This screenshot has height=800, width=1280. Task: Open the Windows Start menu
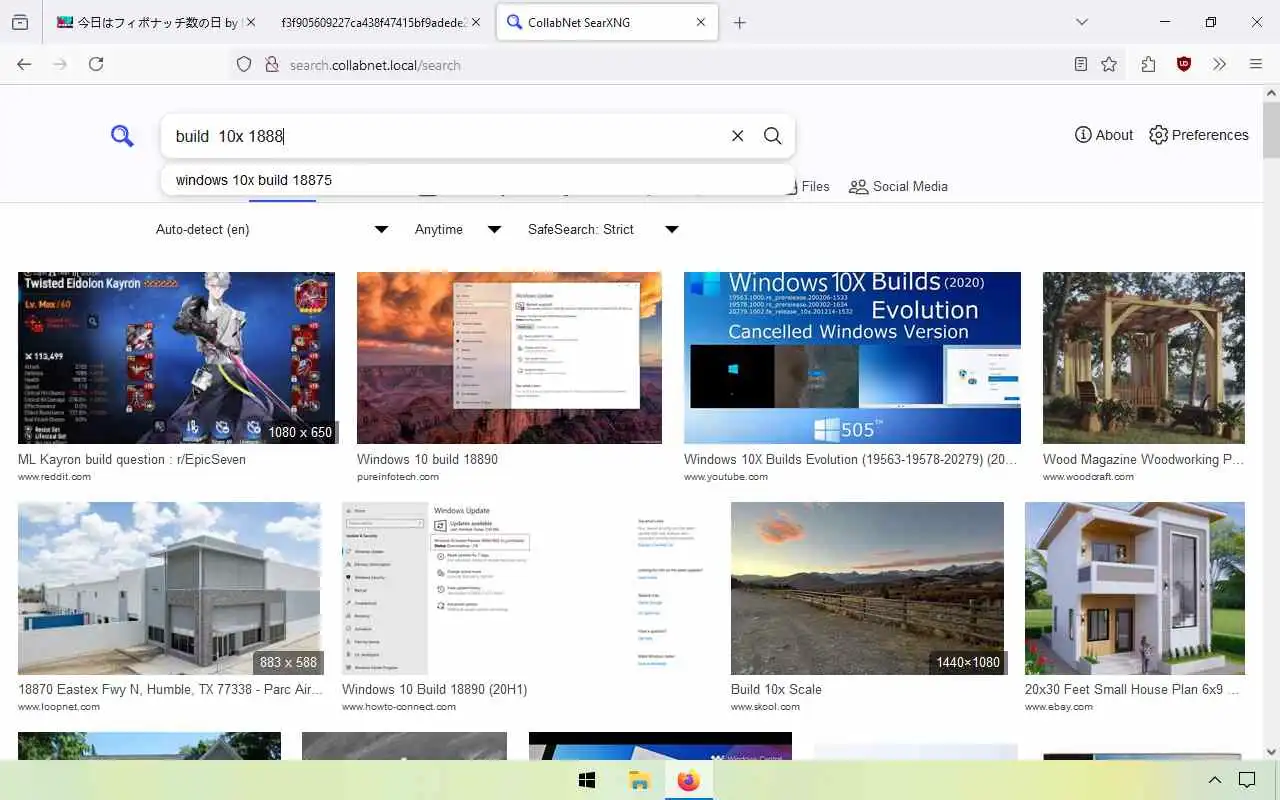tap(587, 780)
